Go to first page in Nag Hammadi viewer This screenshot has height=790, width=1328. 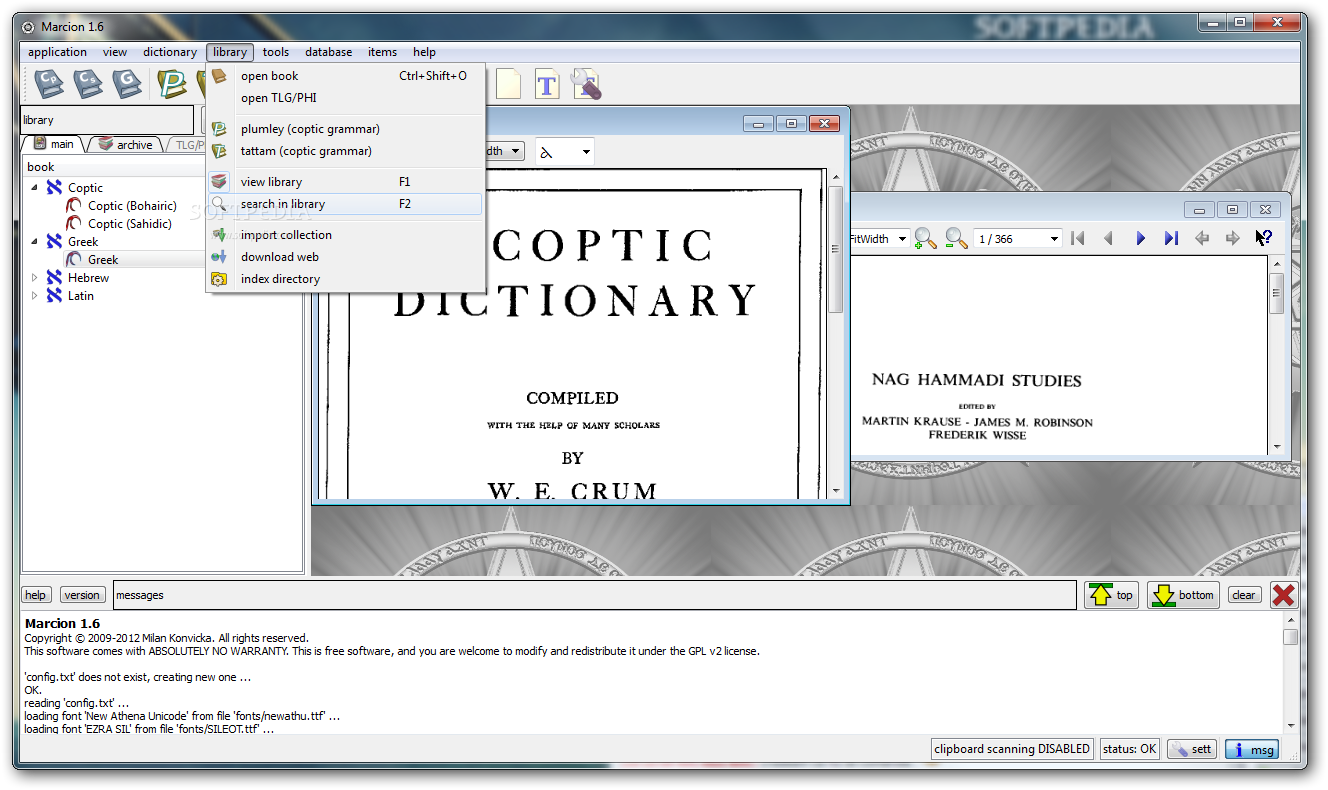pos(1077,238)
